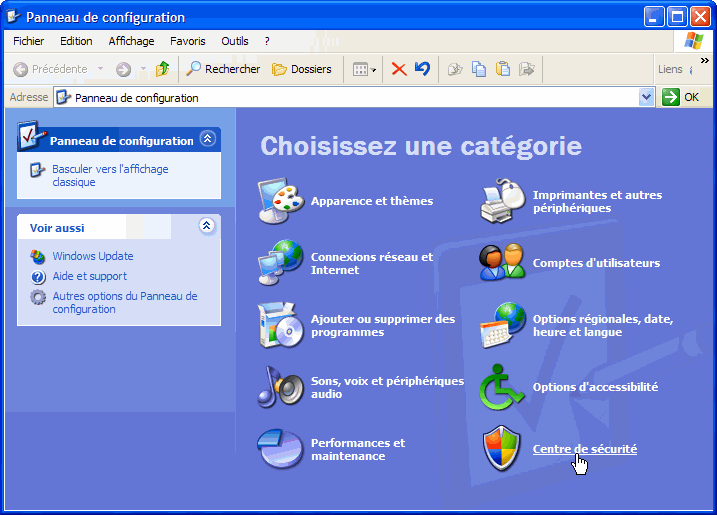Open the Windows Update link
The image size is (717, 515).
[93, 256]
